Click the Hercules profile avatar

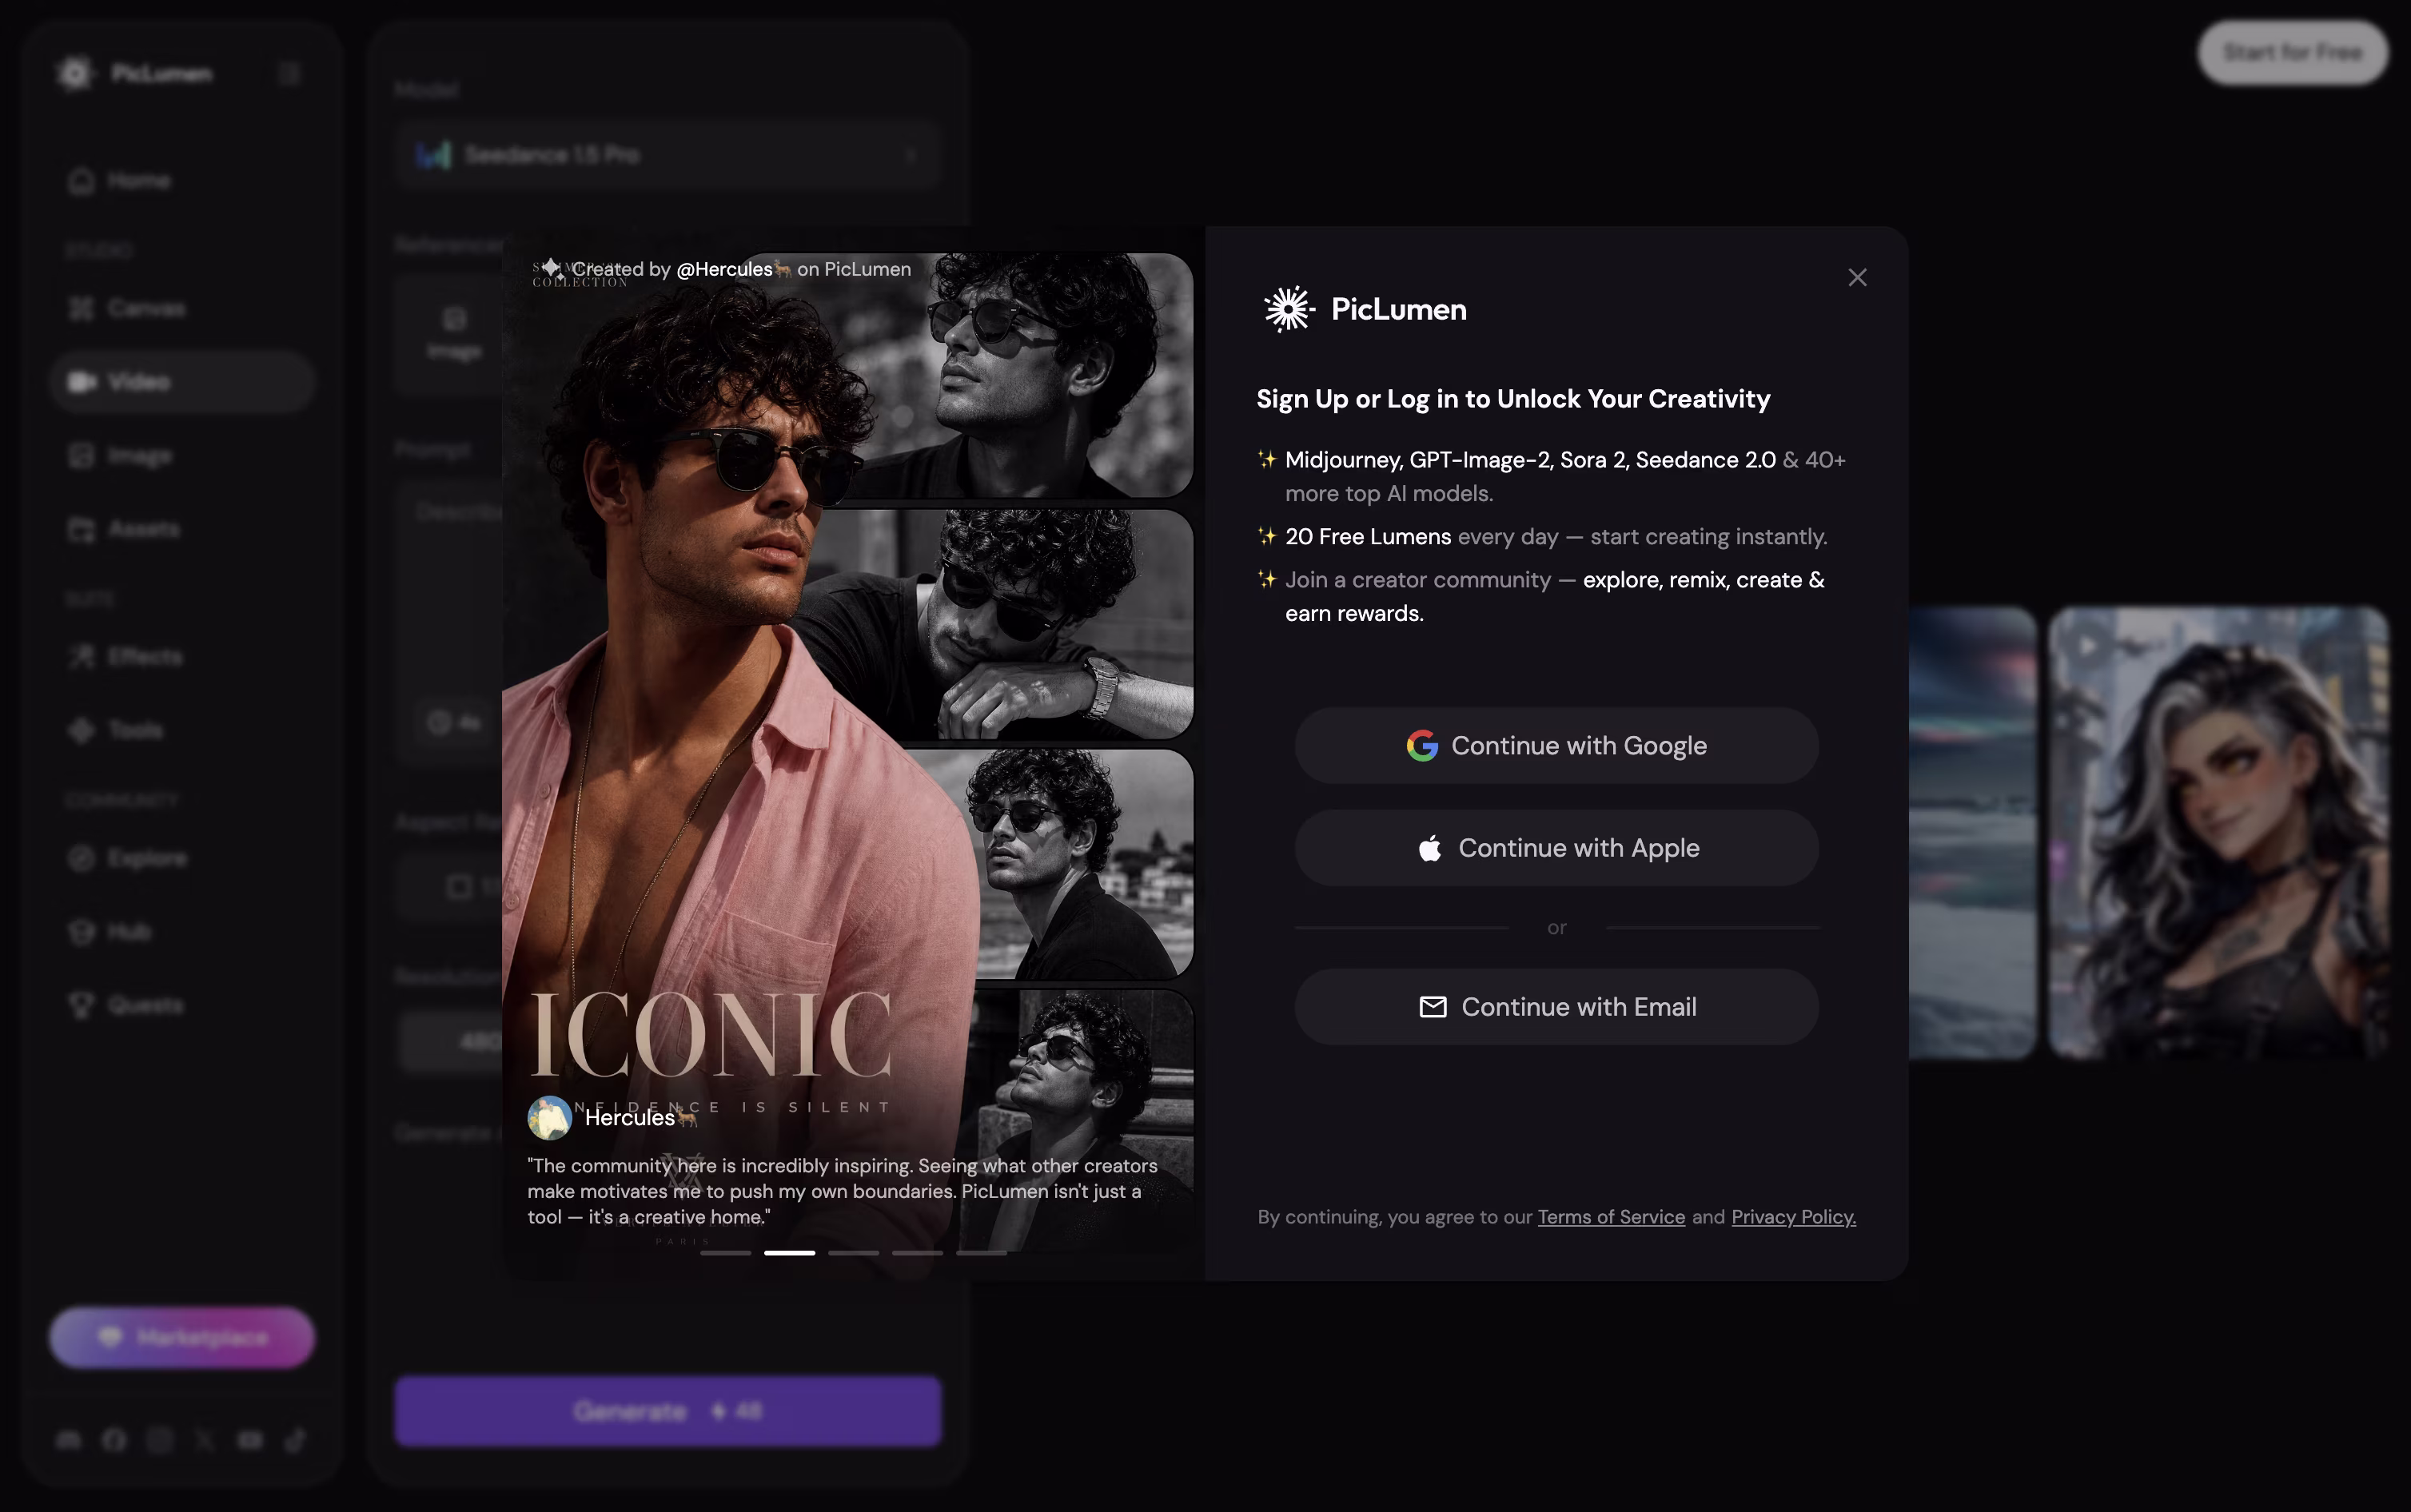point(549,1118)
